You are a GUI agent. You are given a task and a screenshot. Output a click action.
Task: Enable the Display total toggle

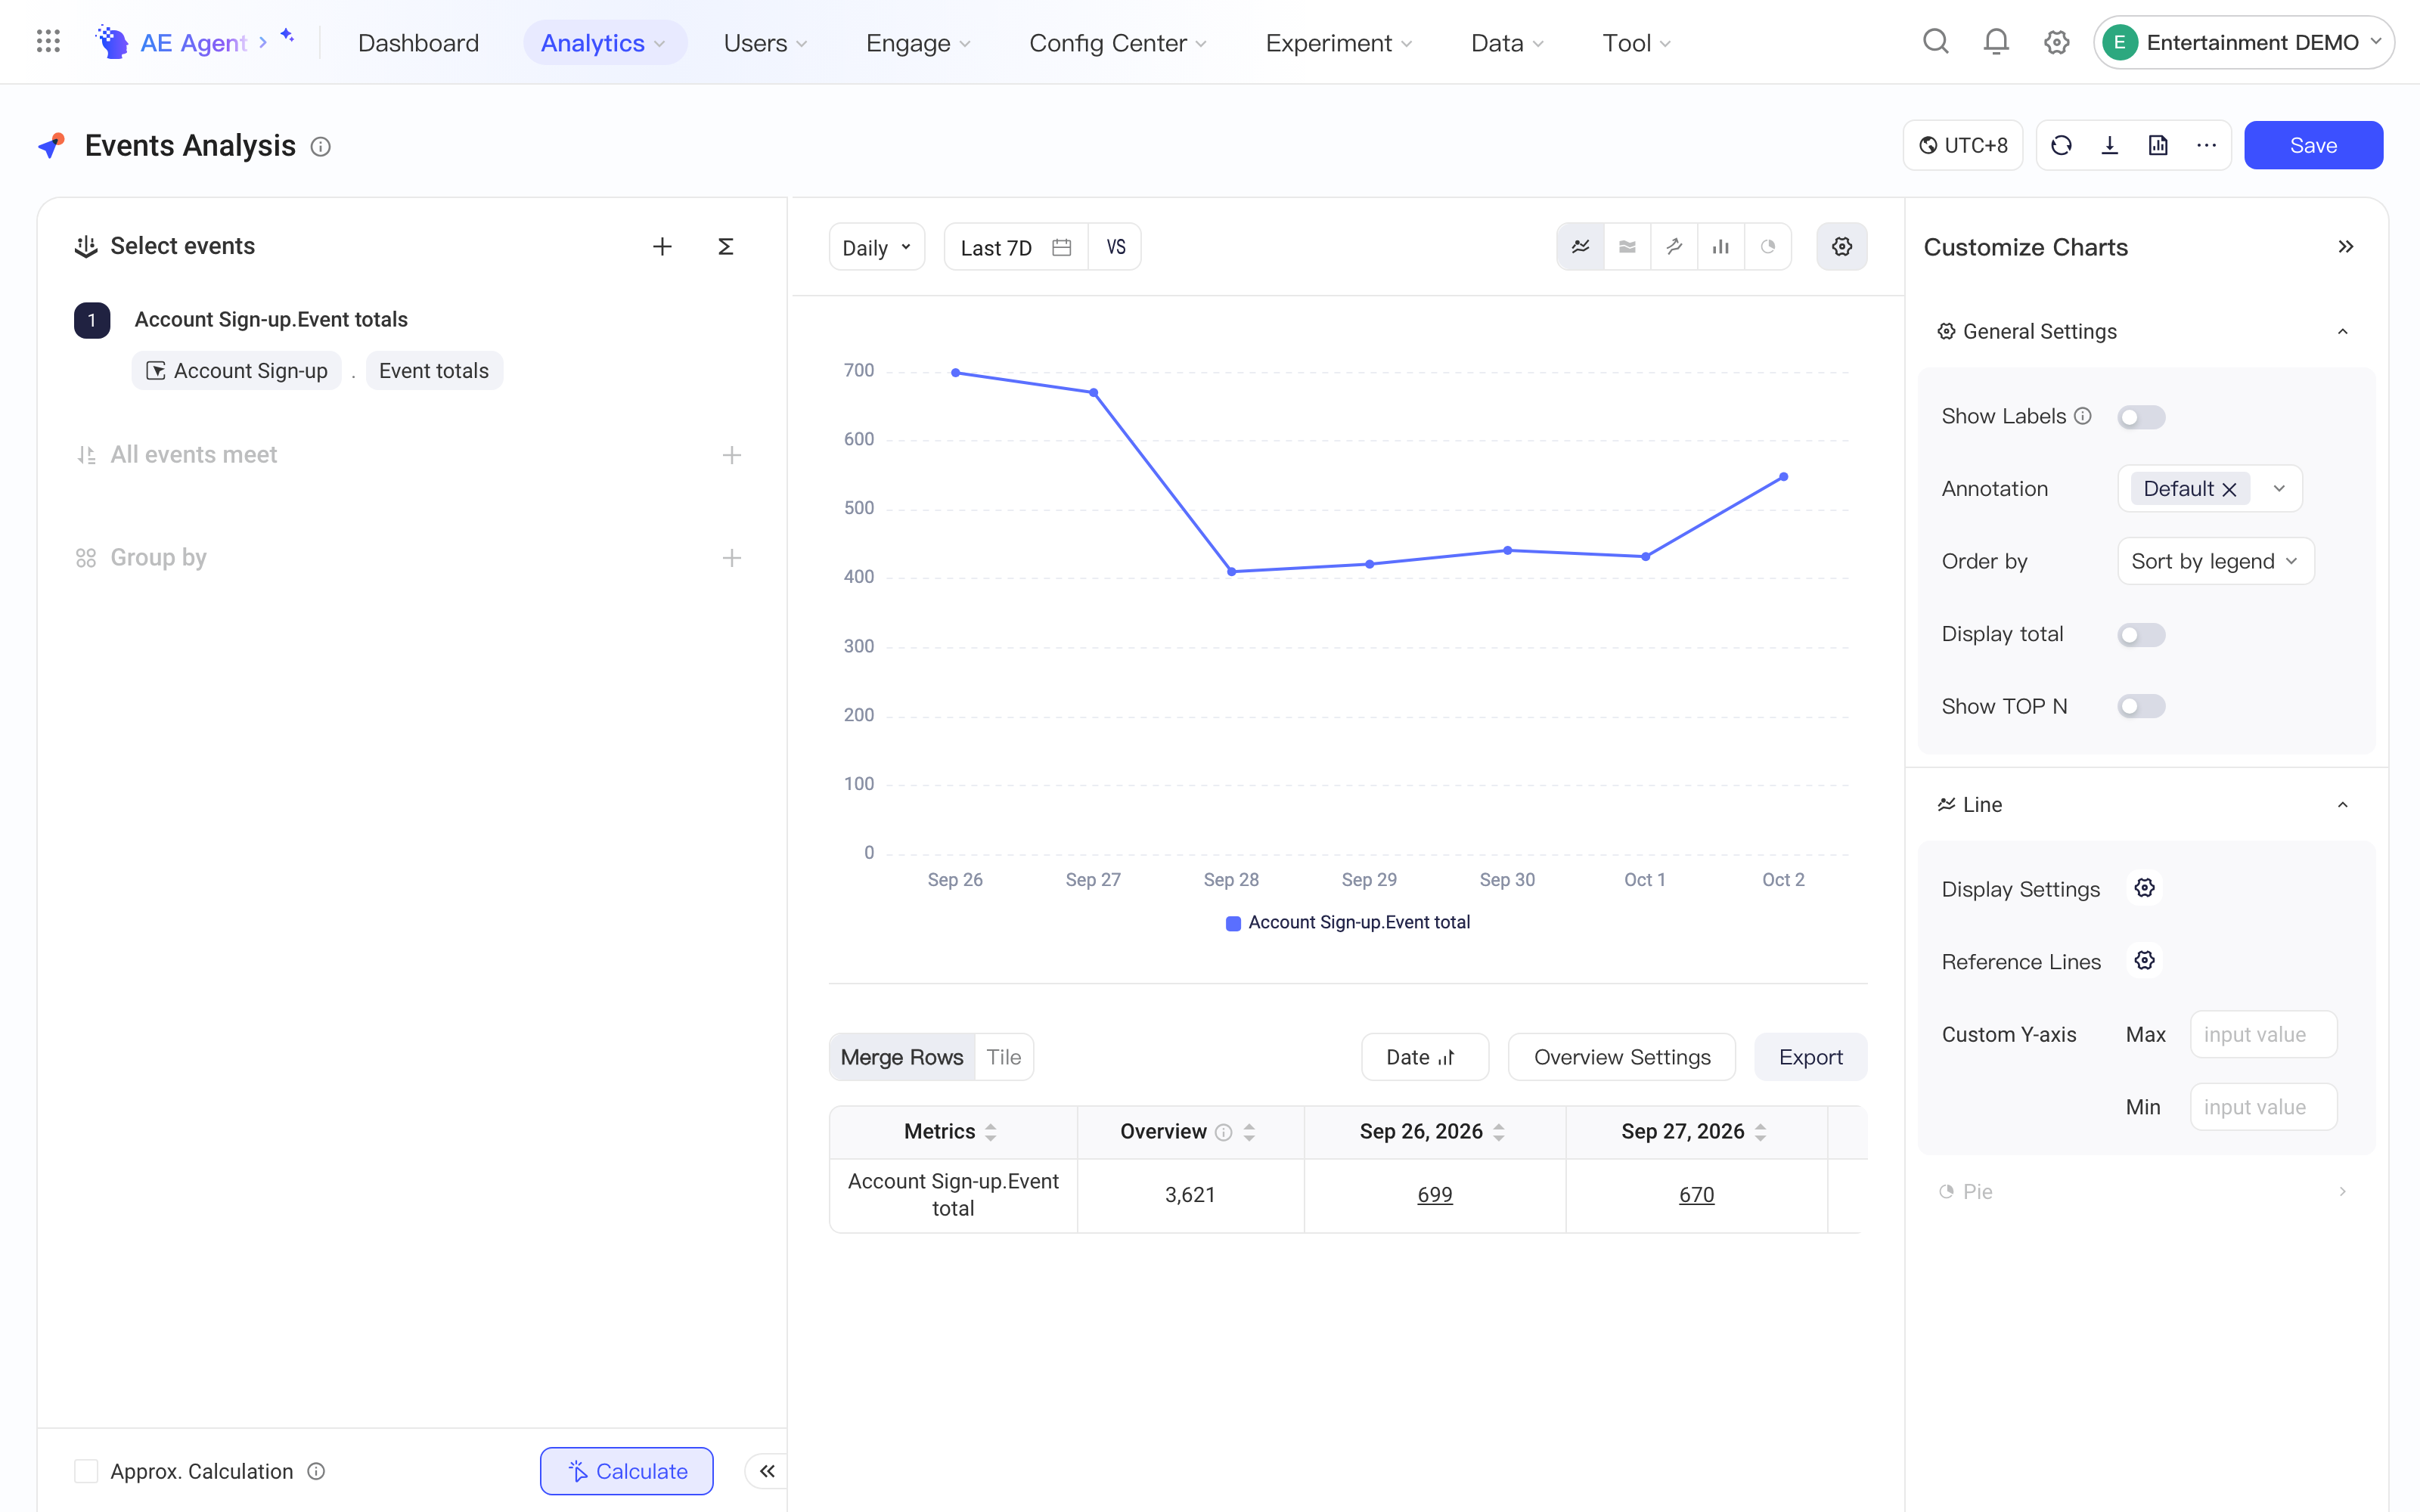(x=2141, y=635)
